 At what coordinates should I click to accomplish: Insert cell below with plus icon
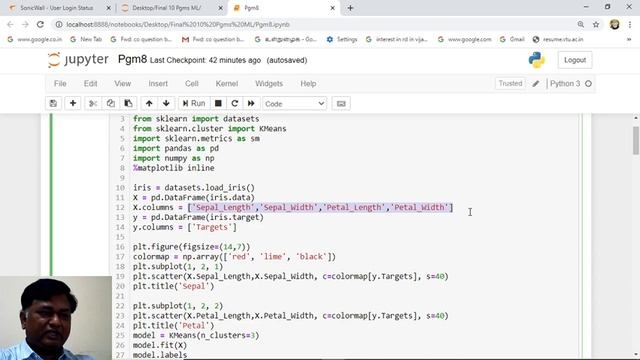pos(73,104)
